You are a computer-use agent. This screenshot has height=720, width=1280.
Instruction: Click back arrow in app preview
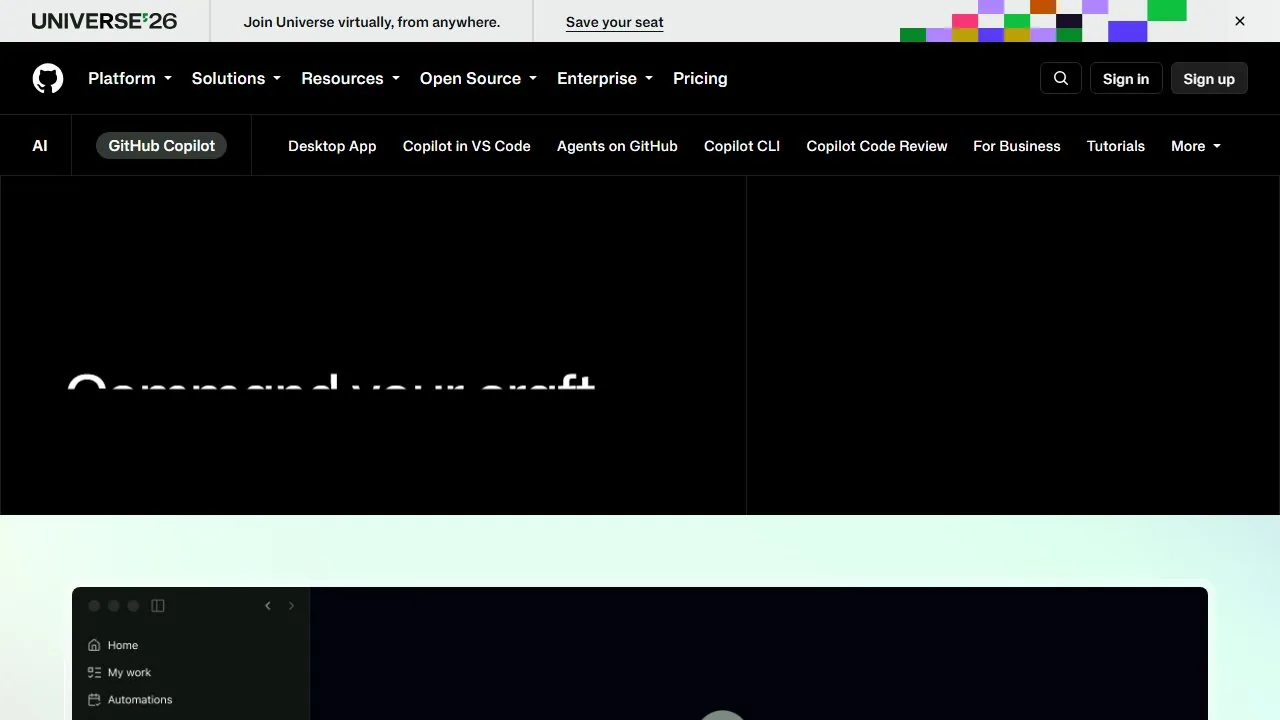[x=268, y=606]
